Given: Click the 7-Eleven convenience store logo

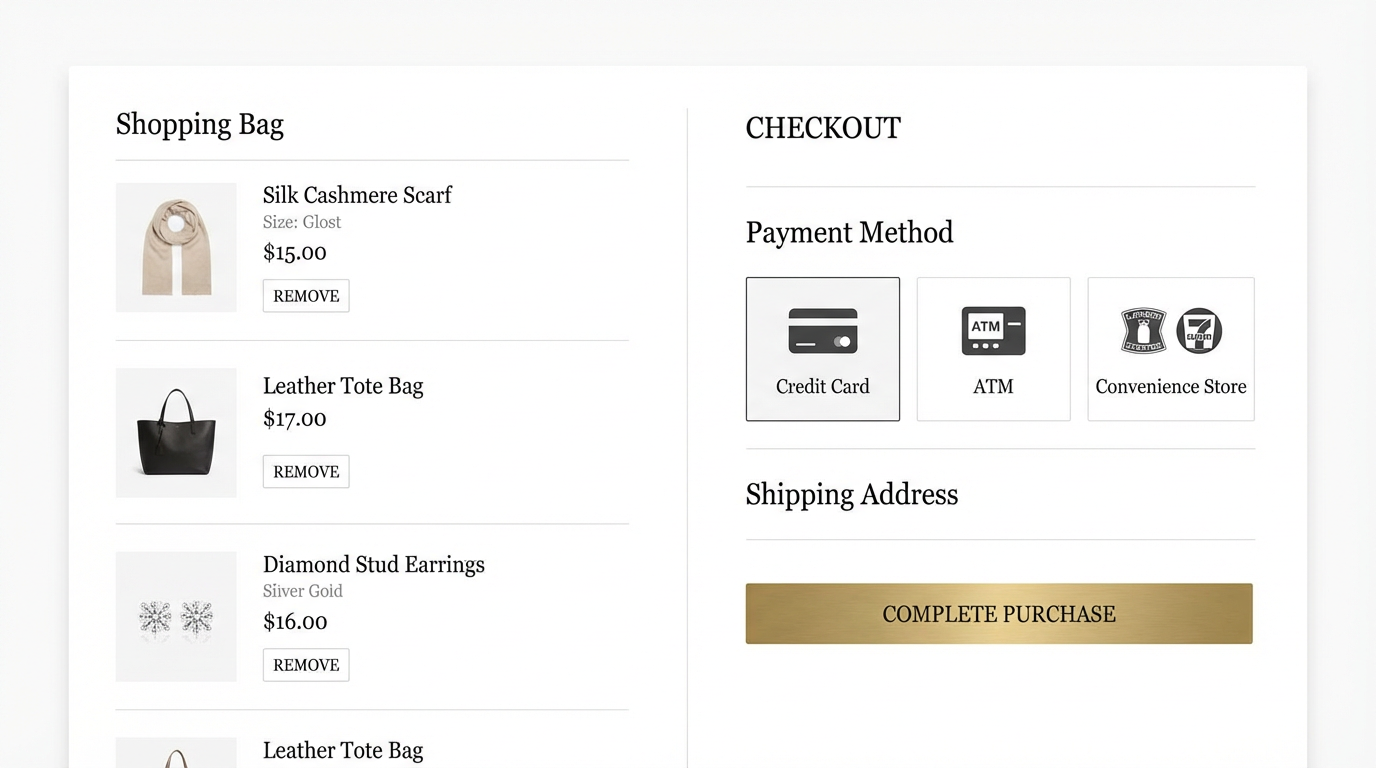Looking at the screenshot, I should [1198, 331].
